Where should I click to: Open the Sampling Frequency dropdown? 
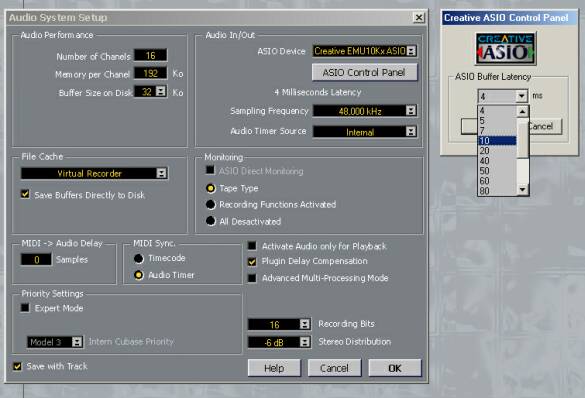pyautogui.click(x=411, y=110)
